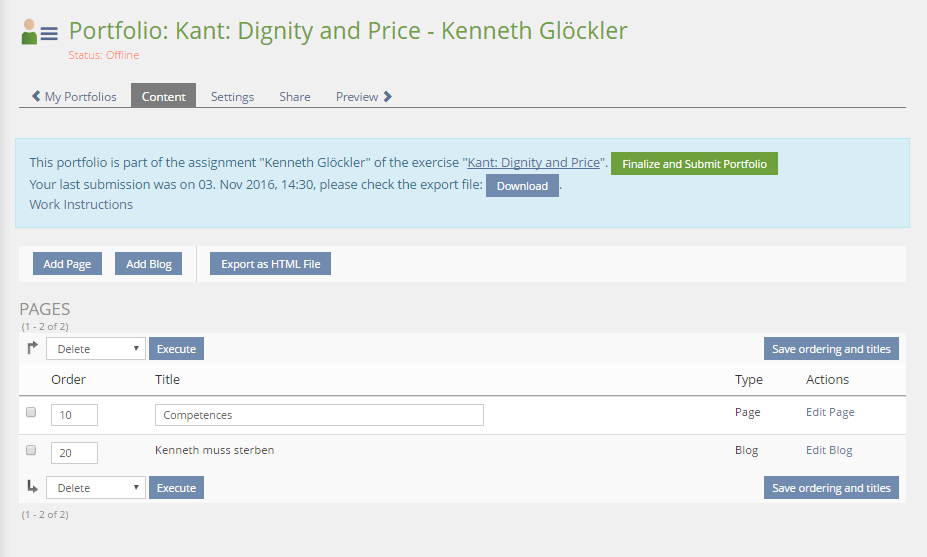Open the top Delete action dropdown
Viewport: 927px width, 557px height.
(x=96, y=349)
